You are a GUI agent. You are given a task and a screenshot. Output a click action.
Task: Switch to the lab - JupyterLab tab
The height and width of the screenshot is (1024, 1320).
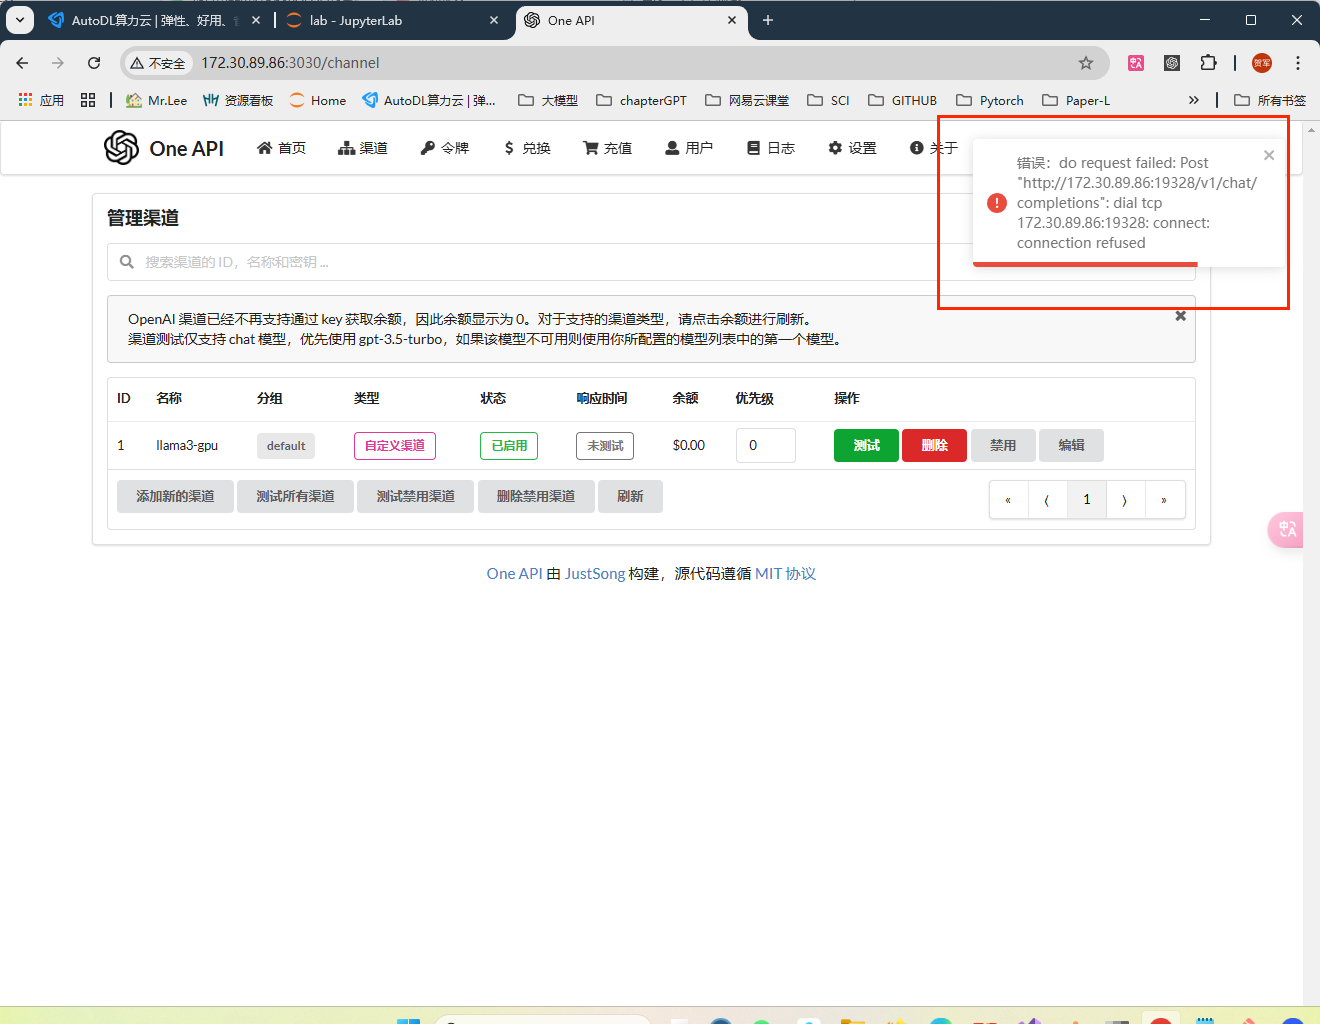click(390, 20)
